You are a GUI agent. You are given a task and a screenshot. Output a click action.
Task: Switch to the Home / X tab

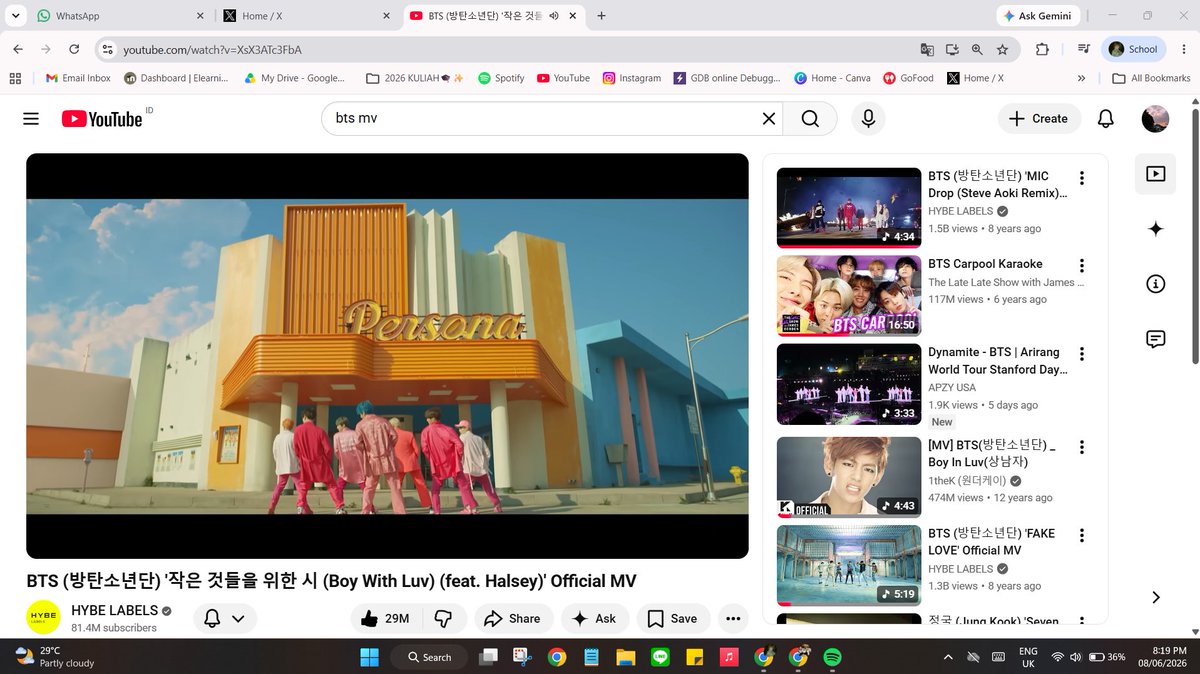click(x=305, y=16)
